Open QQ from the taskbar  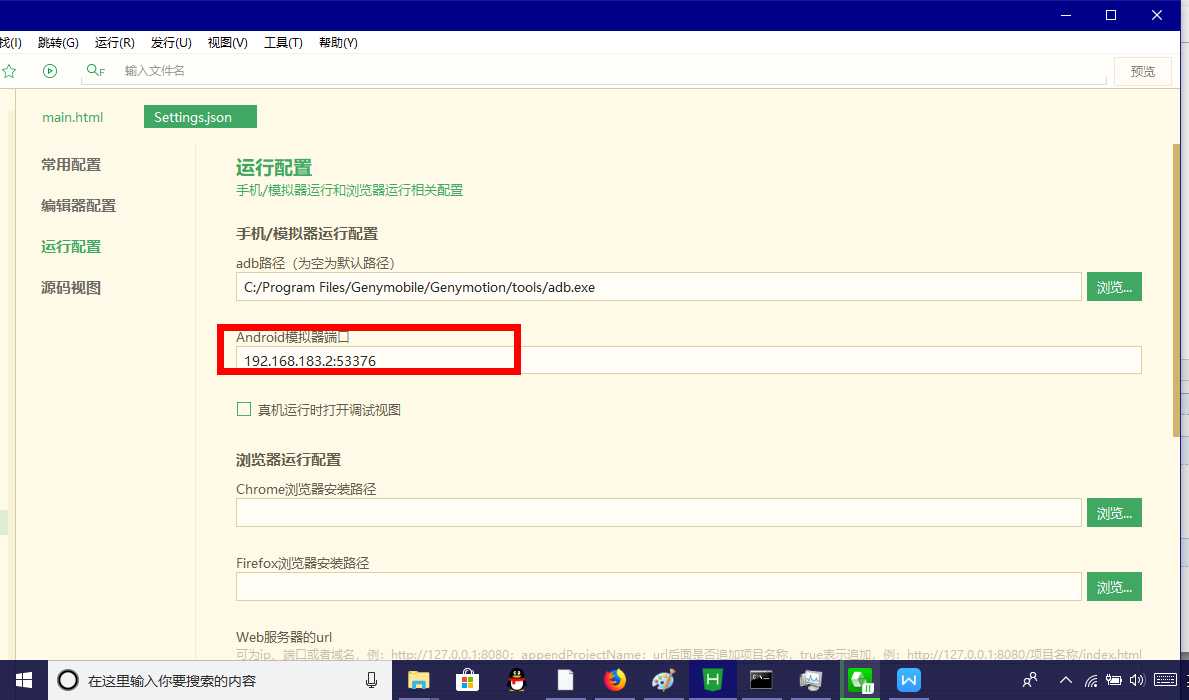(x=516, y=681)
